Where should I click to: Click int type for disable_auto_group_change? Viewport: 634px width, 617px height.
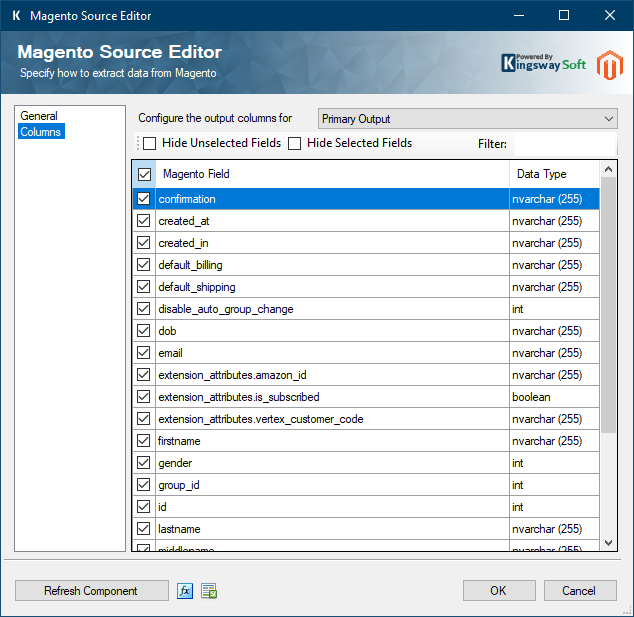pyautogui.click(x=554, y=309)
